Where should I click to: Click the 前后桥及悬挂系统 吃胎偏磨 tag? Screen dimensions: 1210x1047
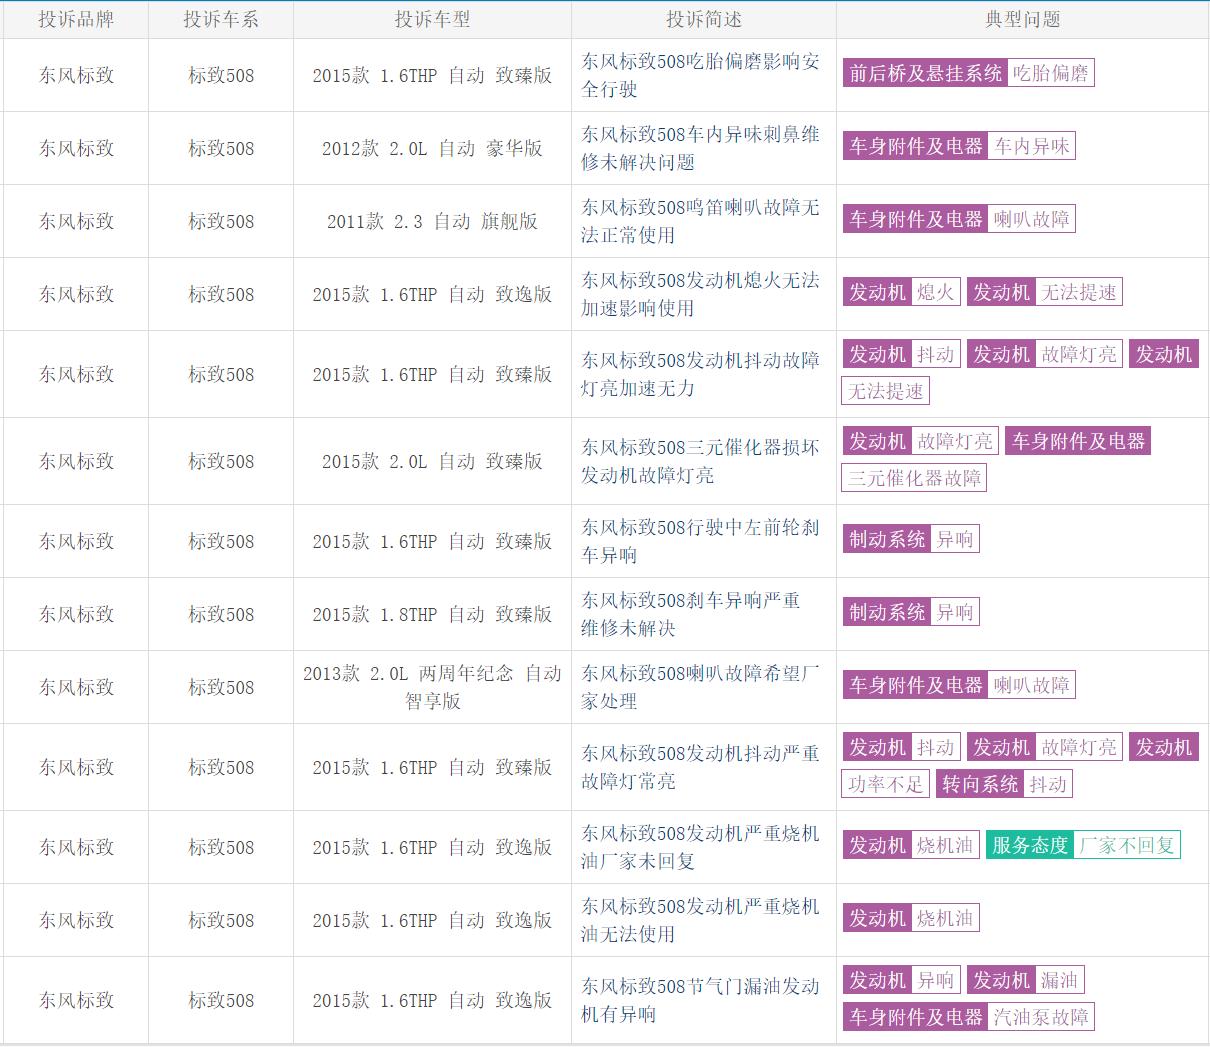click(968, 73)
